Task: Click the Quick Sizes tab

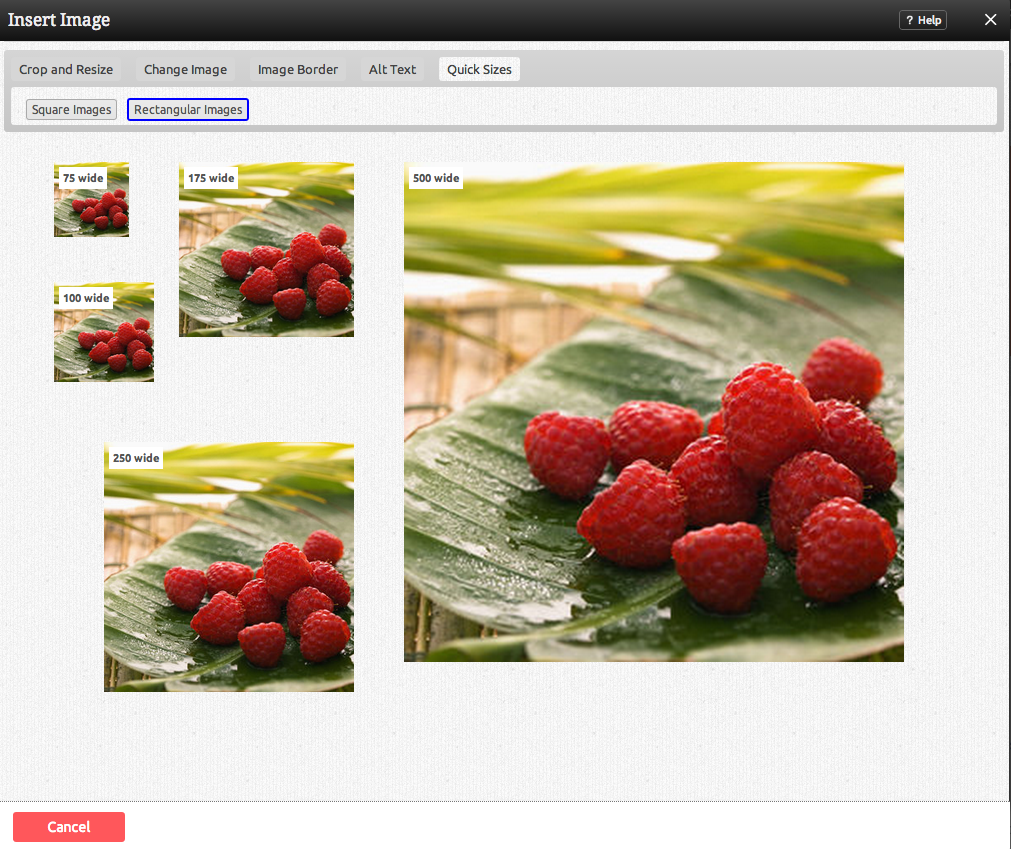Action: (x=479, y=70)
